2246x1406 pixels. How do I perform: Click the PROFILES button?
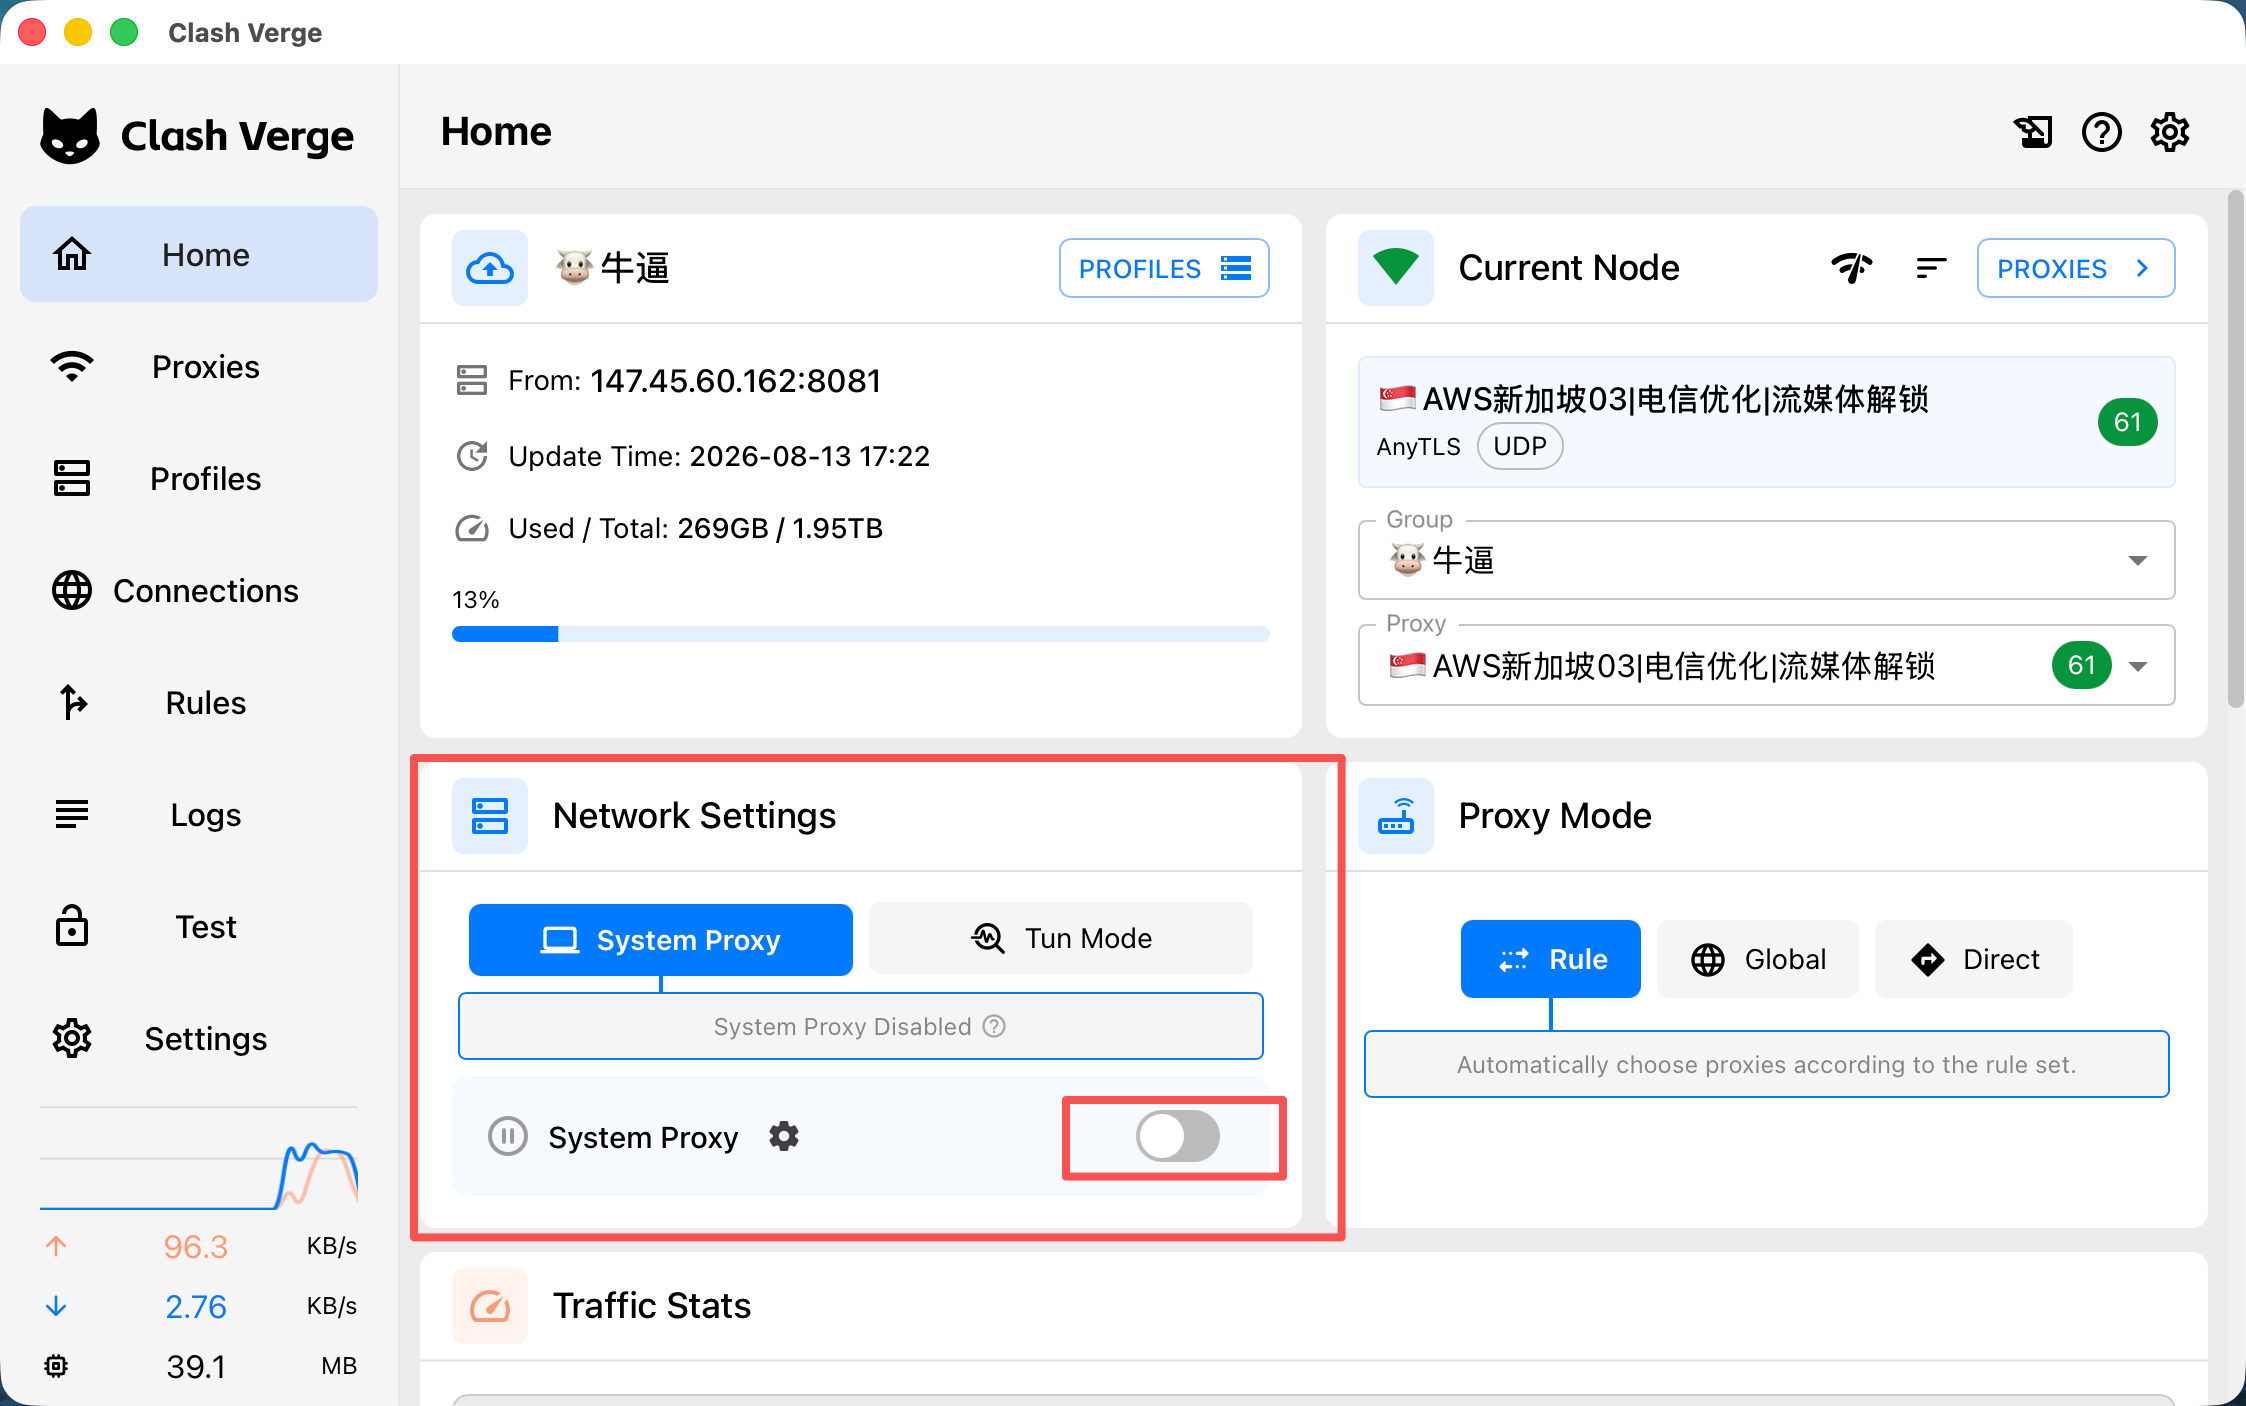[x=1164, y=268]
